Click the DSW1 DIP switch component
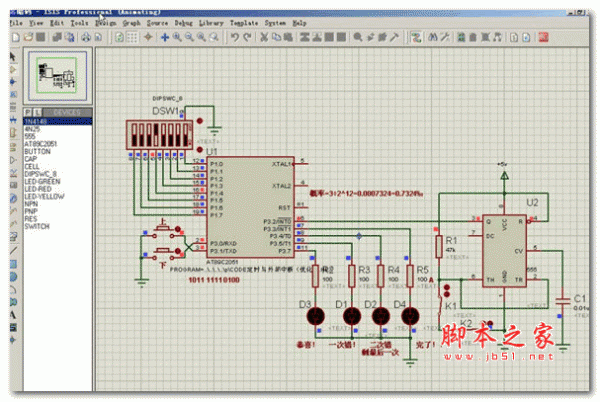 [x=160, y=135]
